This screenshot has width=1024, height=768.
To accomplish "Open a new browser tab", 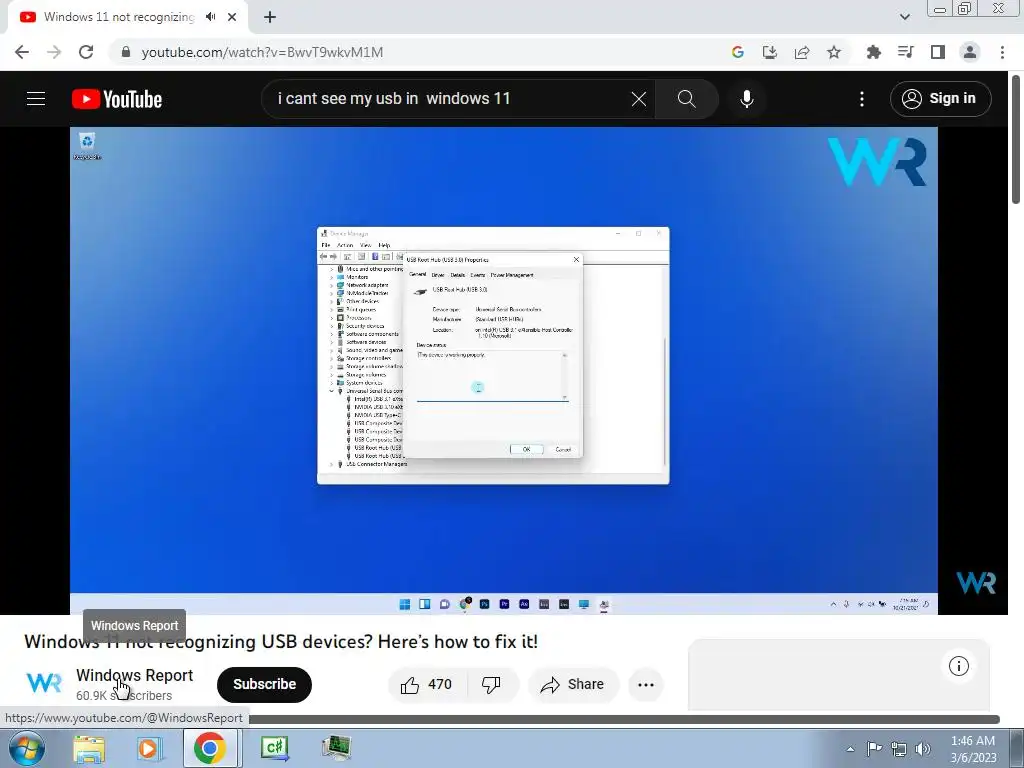I will [270, 17].
